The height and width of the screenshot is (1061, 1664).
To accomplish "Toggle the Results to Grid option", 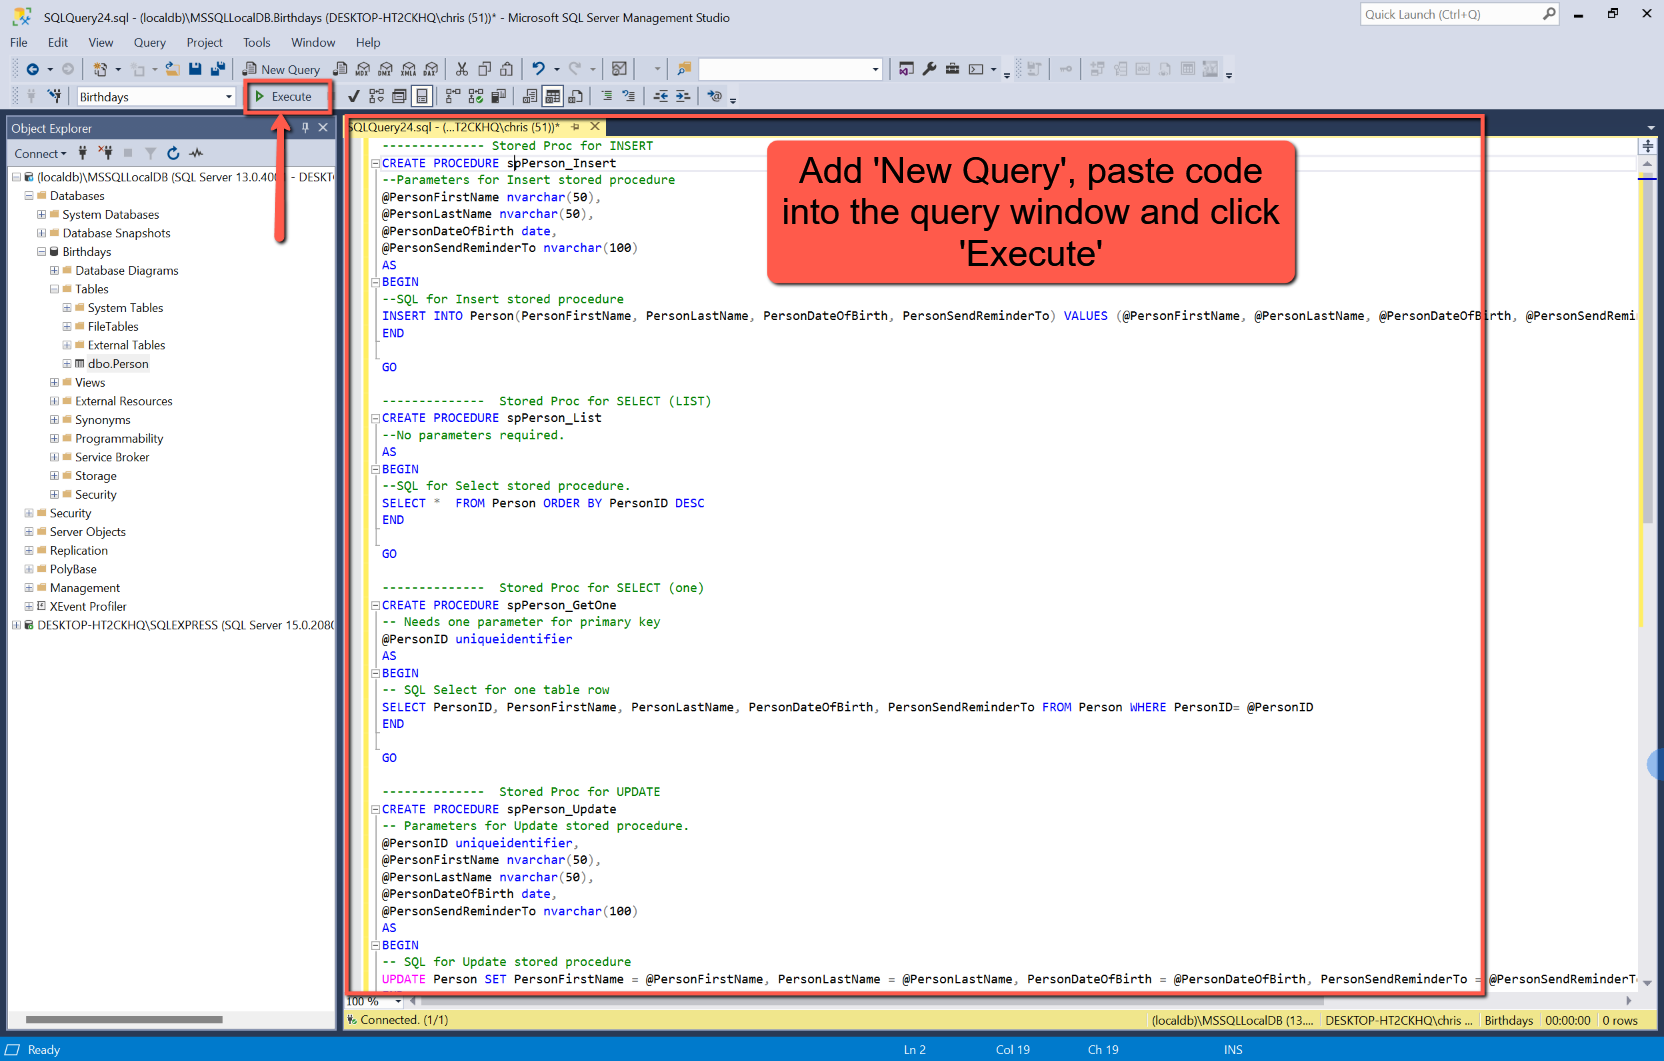I will click(x=552, y=97).
